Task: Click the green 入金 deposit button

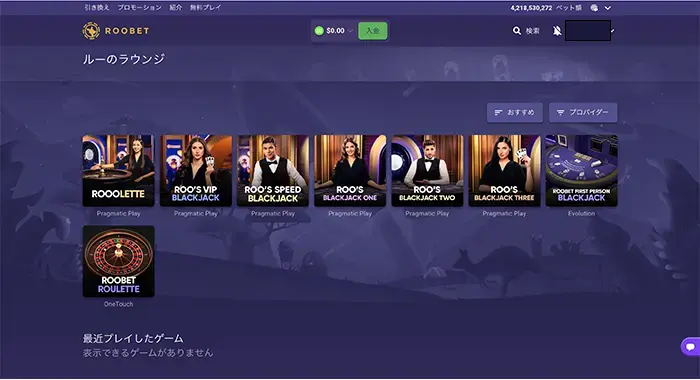Action: click(372, 31)
